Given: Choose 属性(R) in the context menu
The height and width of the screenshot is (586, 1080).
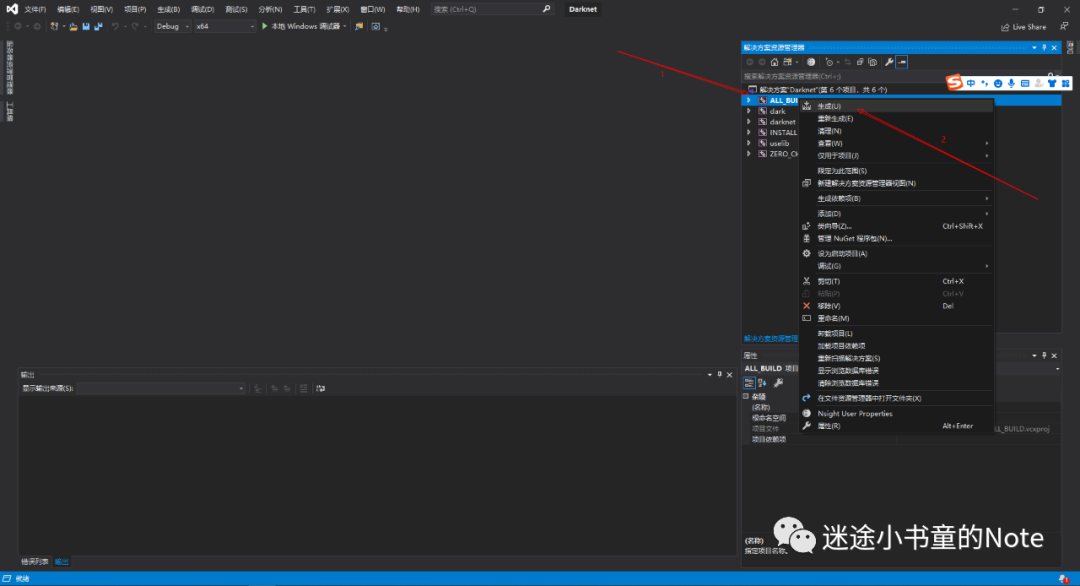Looking at the screenshot, I should click(896, 426).
